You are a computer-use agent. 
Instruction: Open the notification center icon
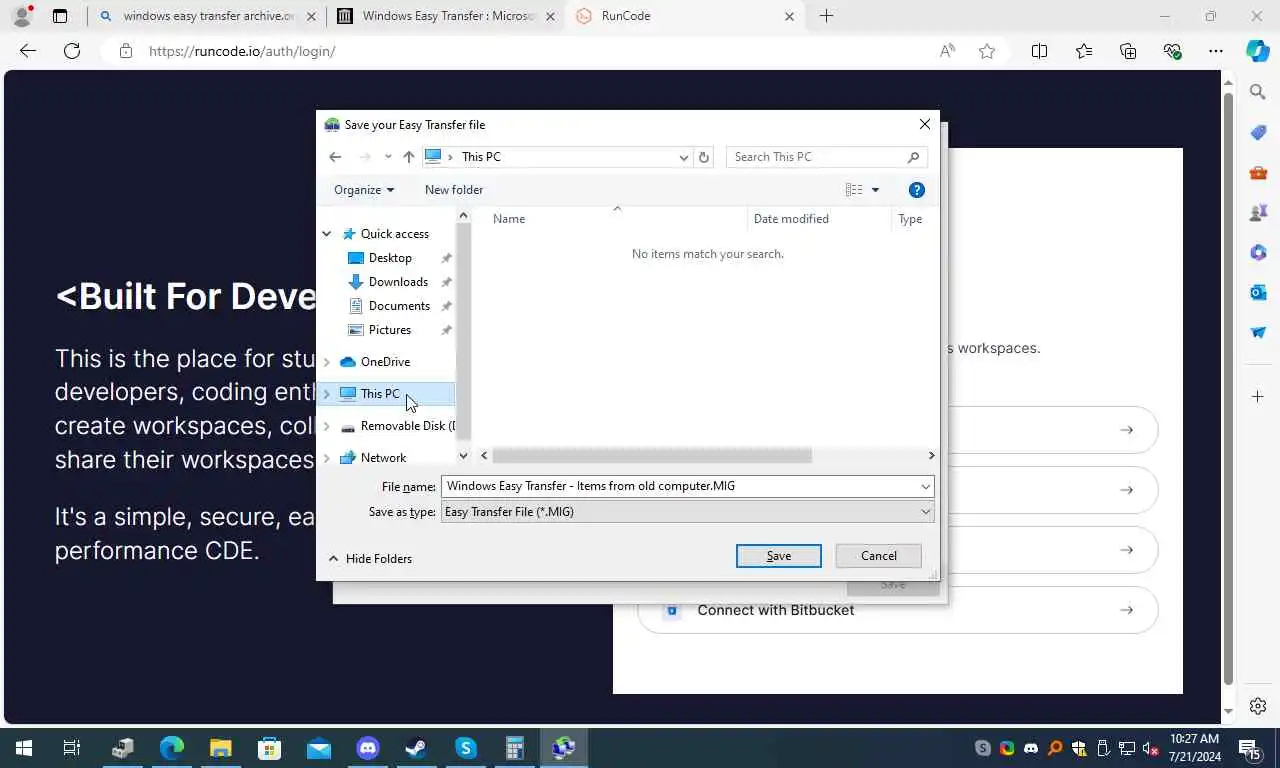(x=1249, y=748)
